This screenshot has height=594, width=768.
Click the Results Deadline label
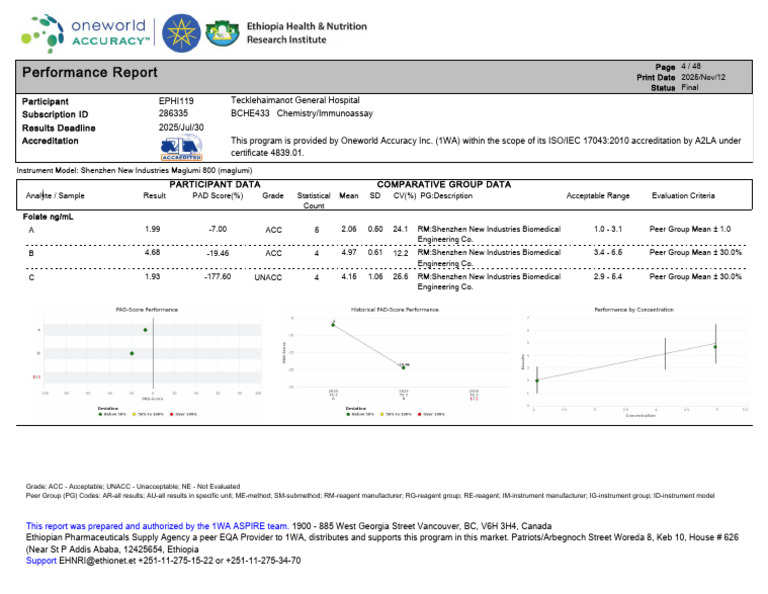tap(59, 128)
